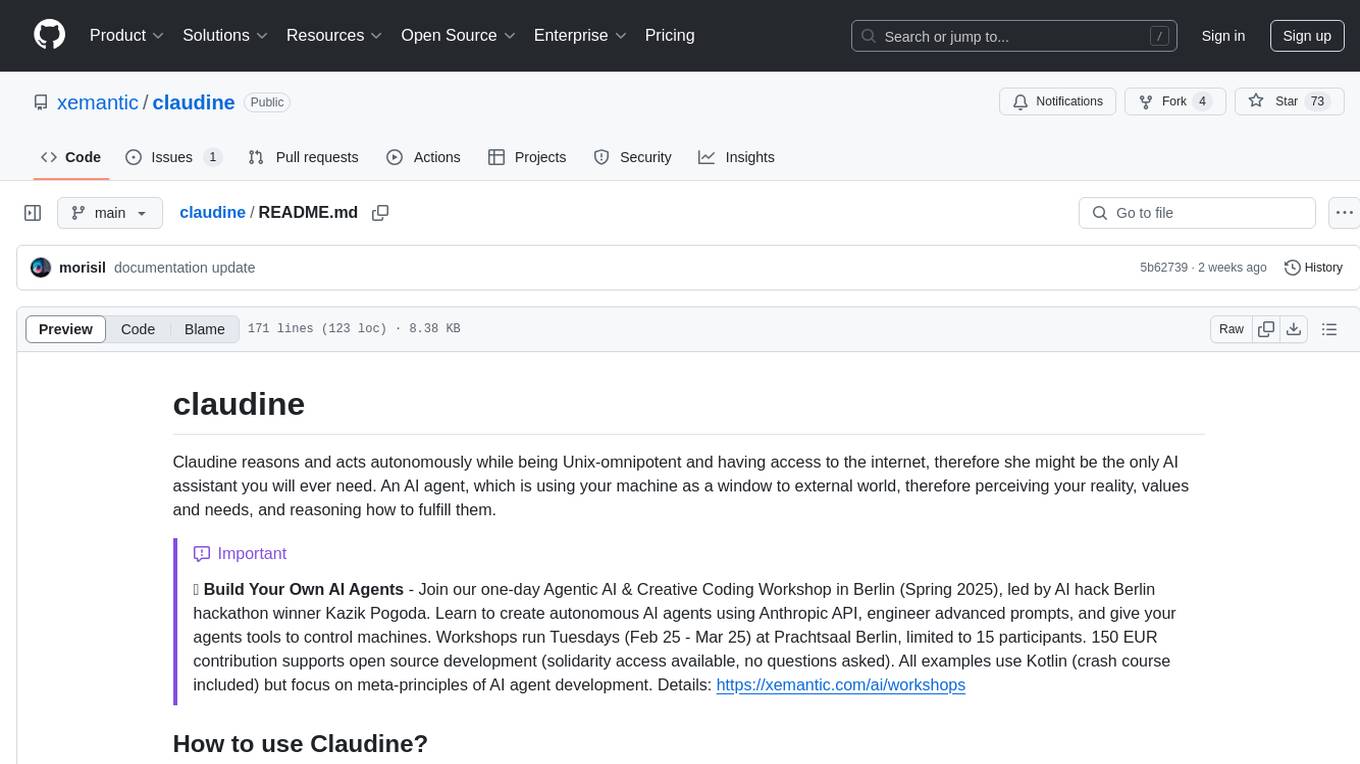Expand the Solutions menu
This screenshot has width=1360, height=764.
pos(225,35)
